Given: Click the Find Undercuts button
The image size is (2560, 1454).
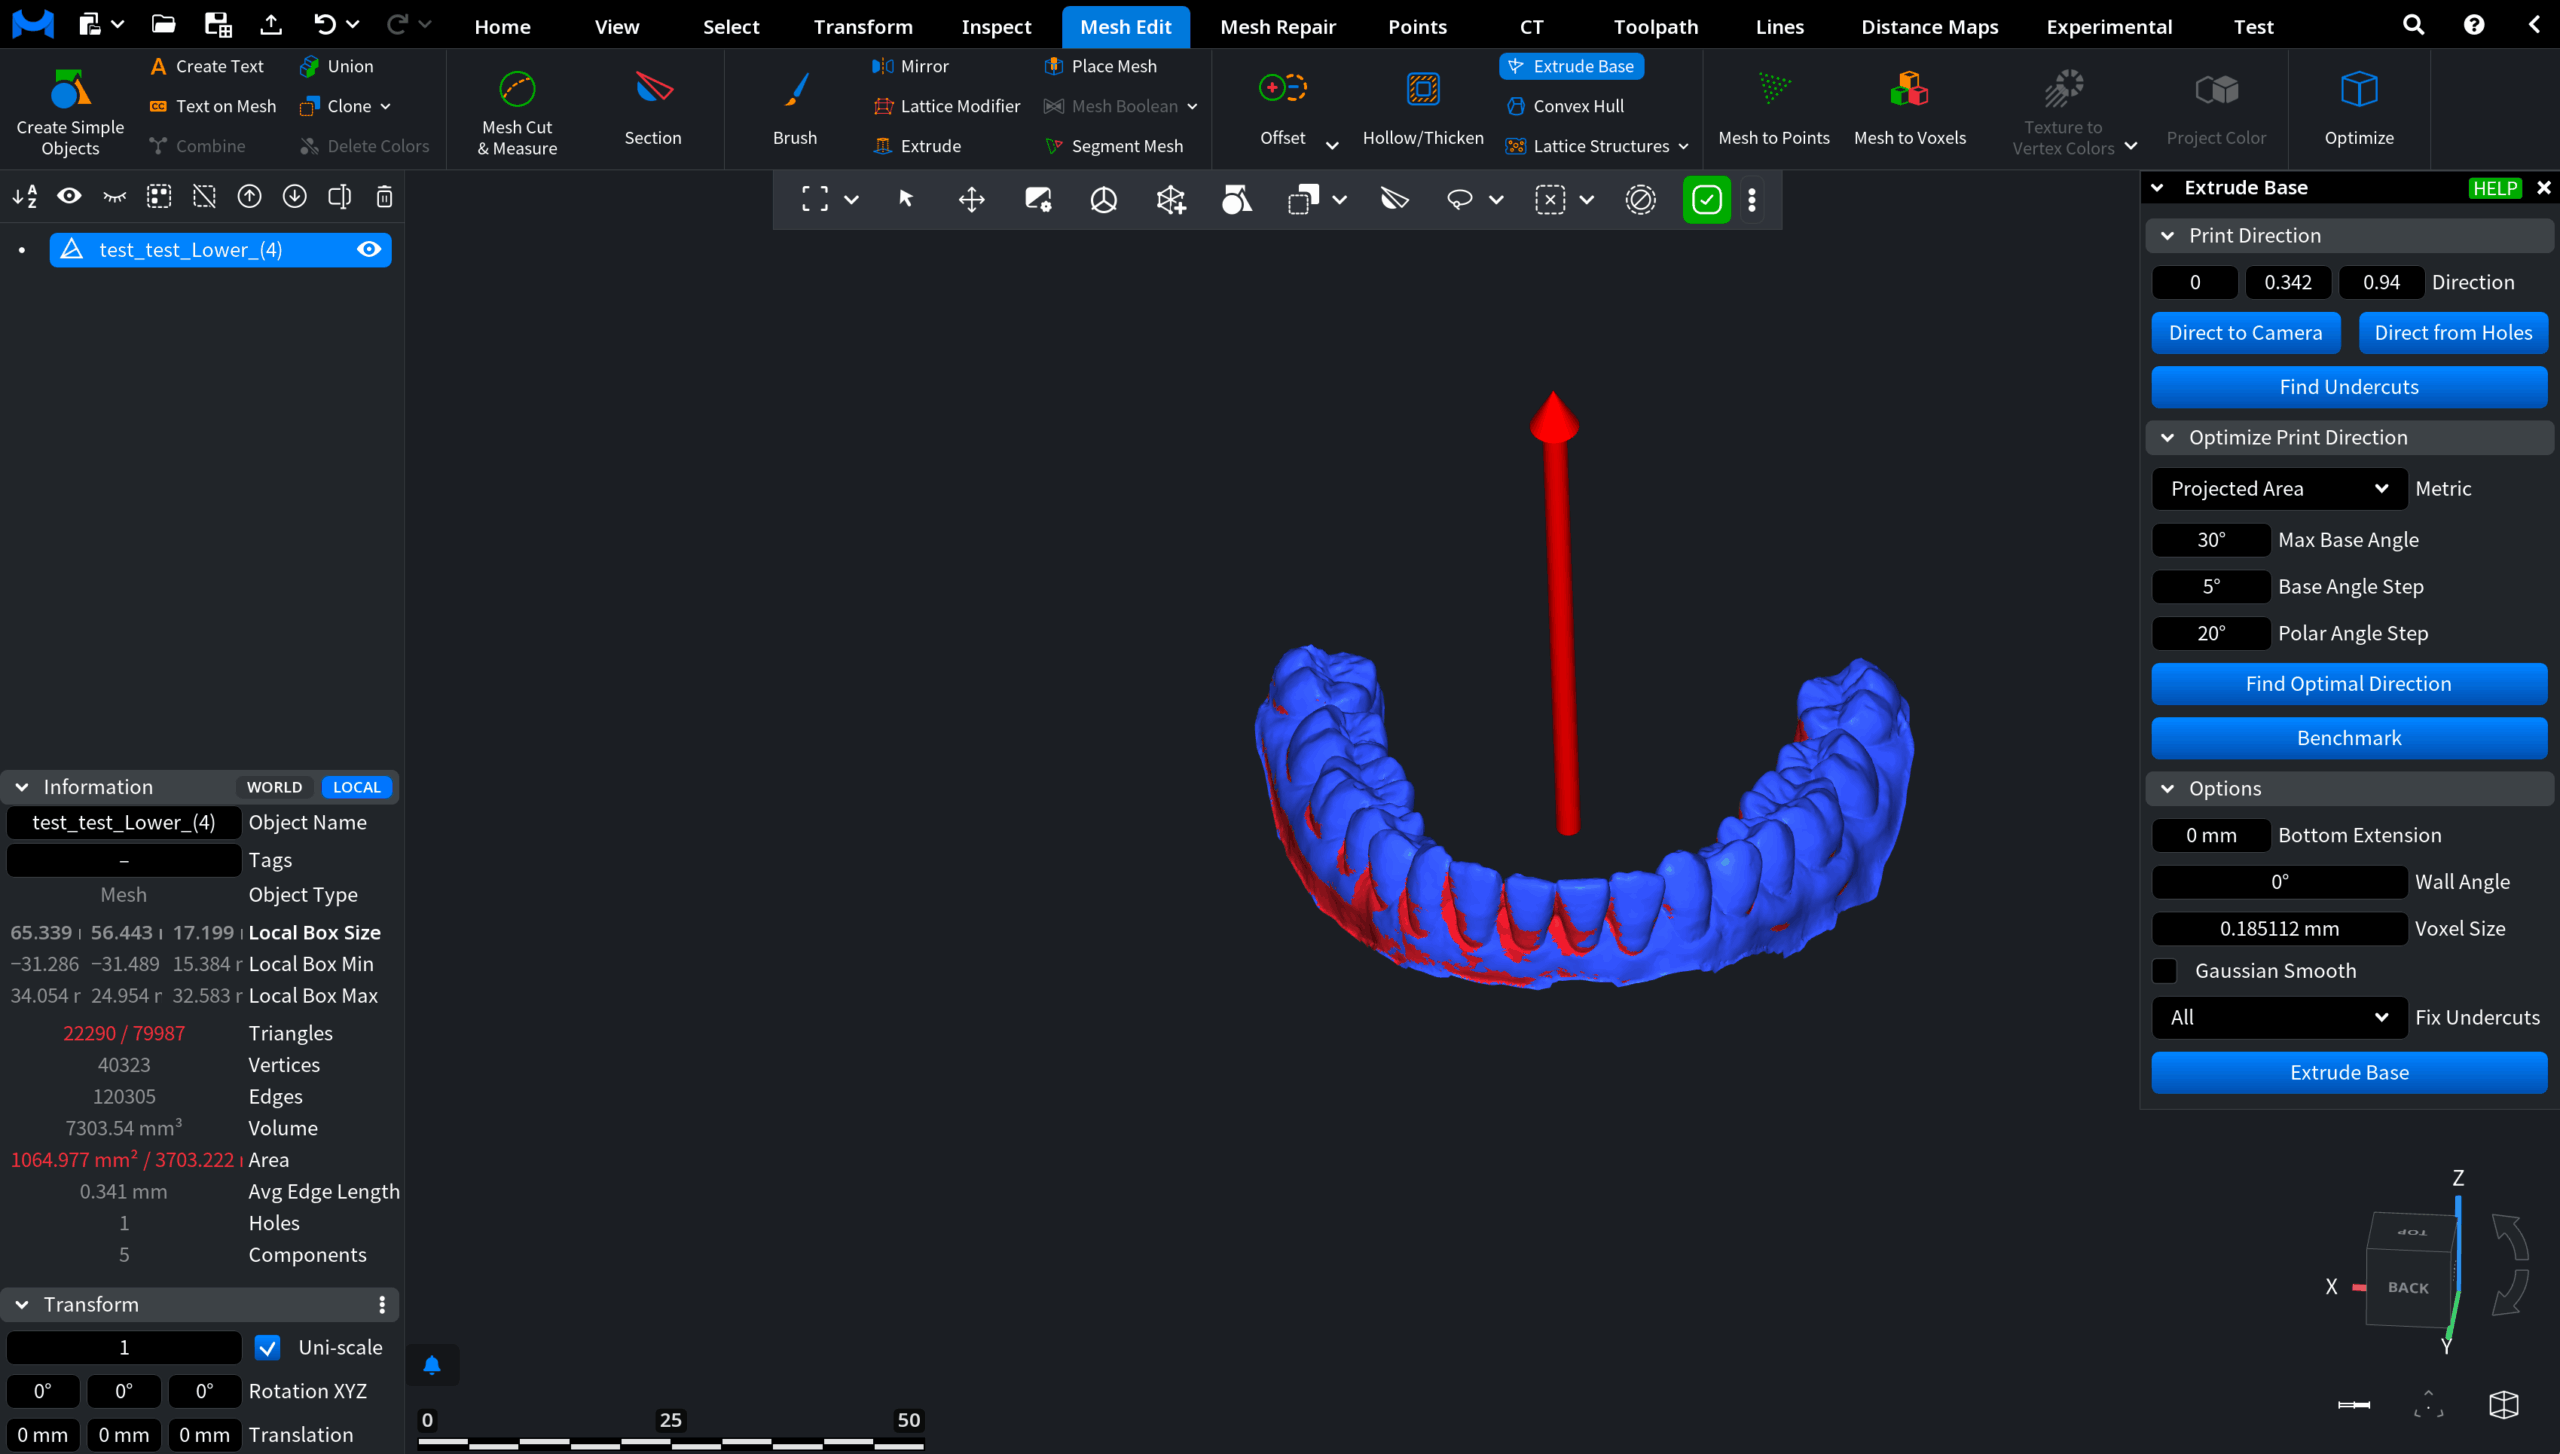Looking at the screenshot, I should (2349, 387).
